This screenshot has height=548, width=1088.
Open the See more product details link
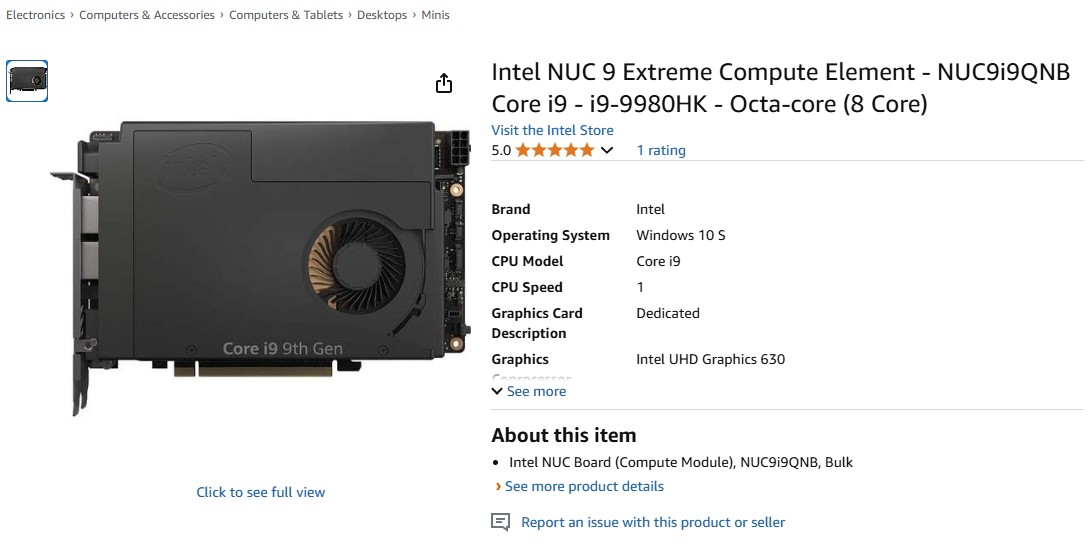pyautogui.click(x=584, y=486)
